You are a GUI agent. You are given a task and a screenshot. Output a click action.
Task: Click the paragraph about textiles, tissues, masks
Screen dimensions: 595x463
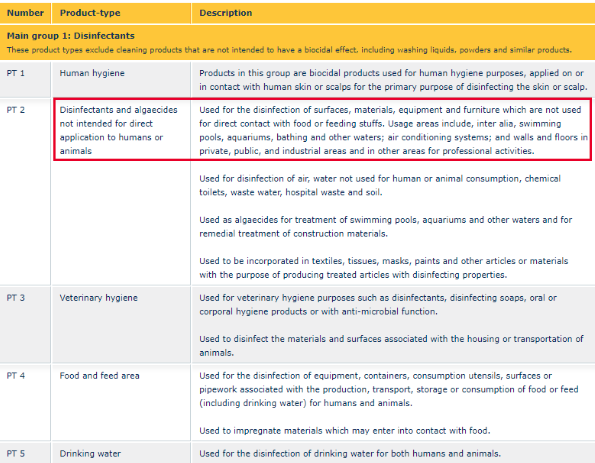[384, 268]
